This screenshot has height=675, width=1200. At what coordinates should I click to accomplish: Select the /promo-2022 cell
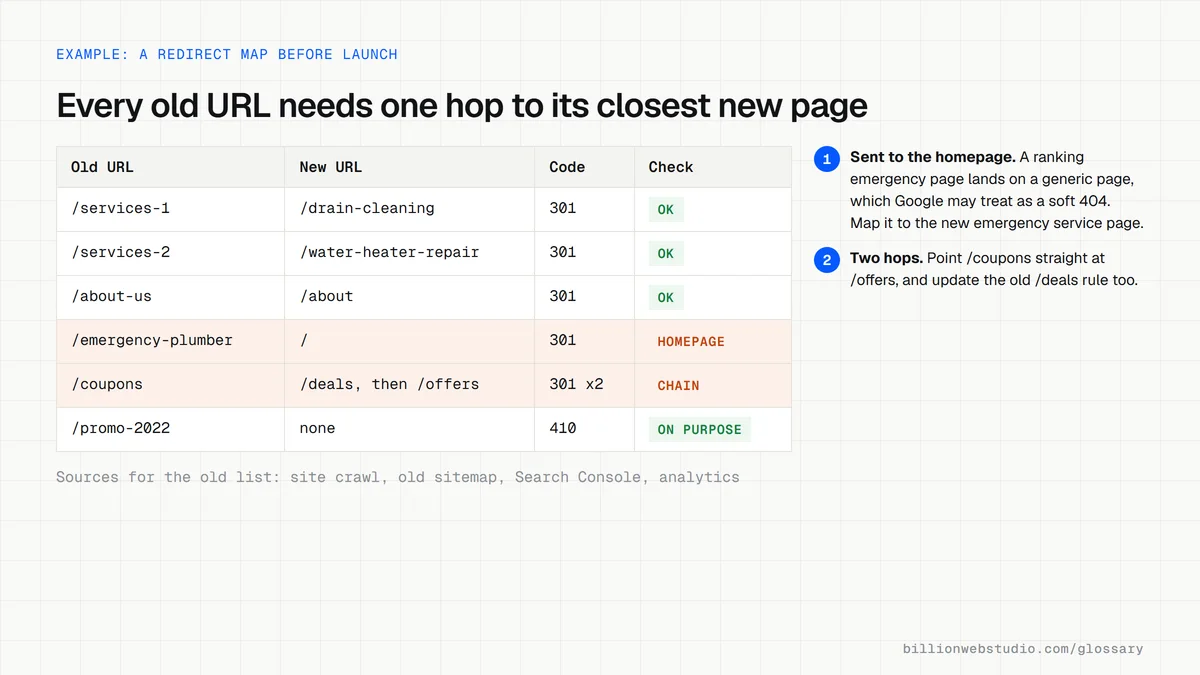tap(170, 429)
